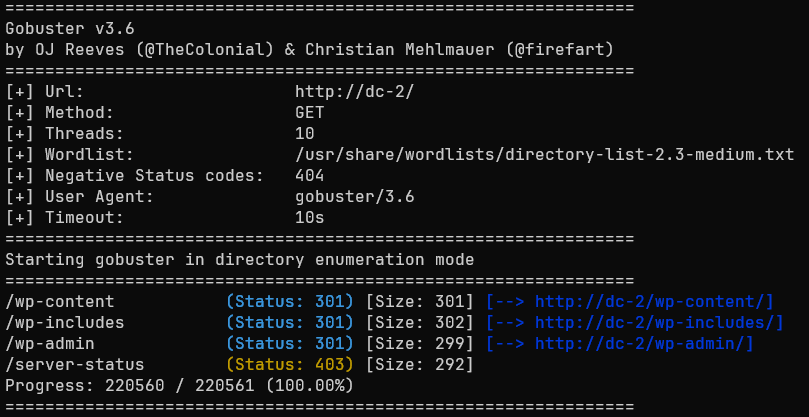Click the Size: 292 value
809x417 pixels.
pos(420,365)
